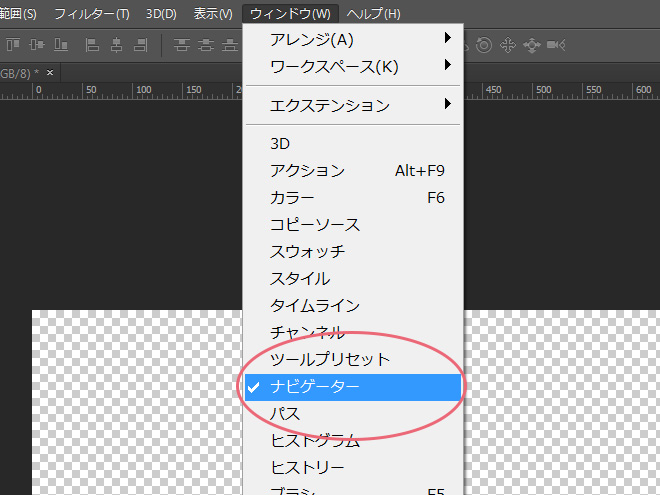
Task: Click the distribute top edges icon
Action: [182, 44]
